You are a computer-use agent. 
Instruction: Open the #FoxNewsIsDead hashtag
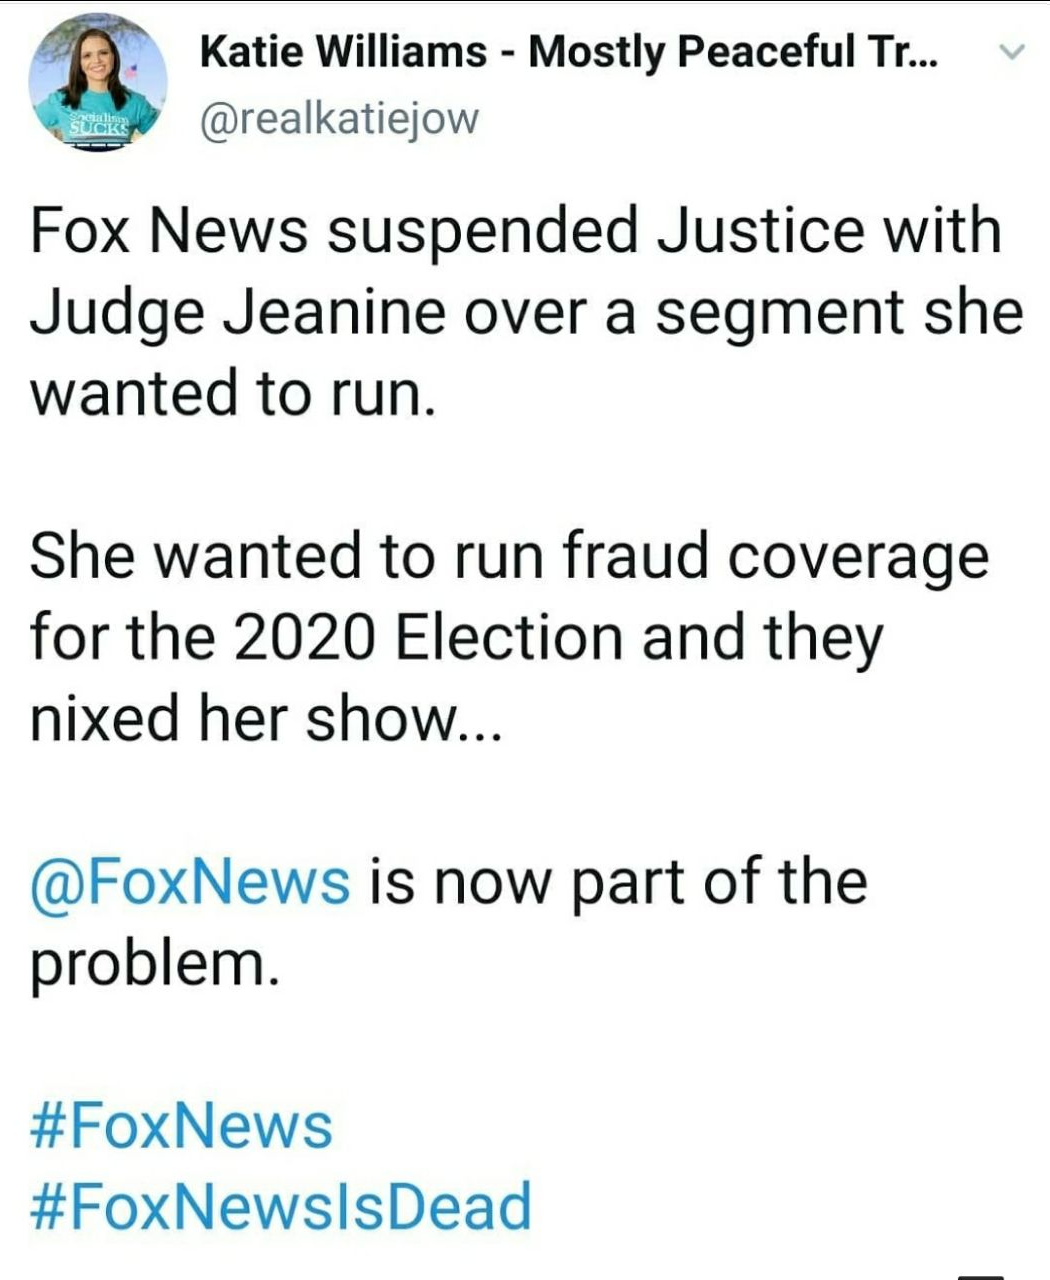(x=281, y=1205)
